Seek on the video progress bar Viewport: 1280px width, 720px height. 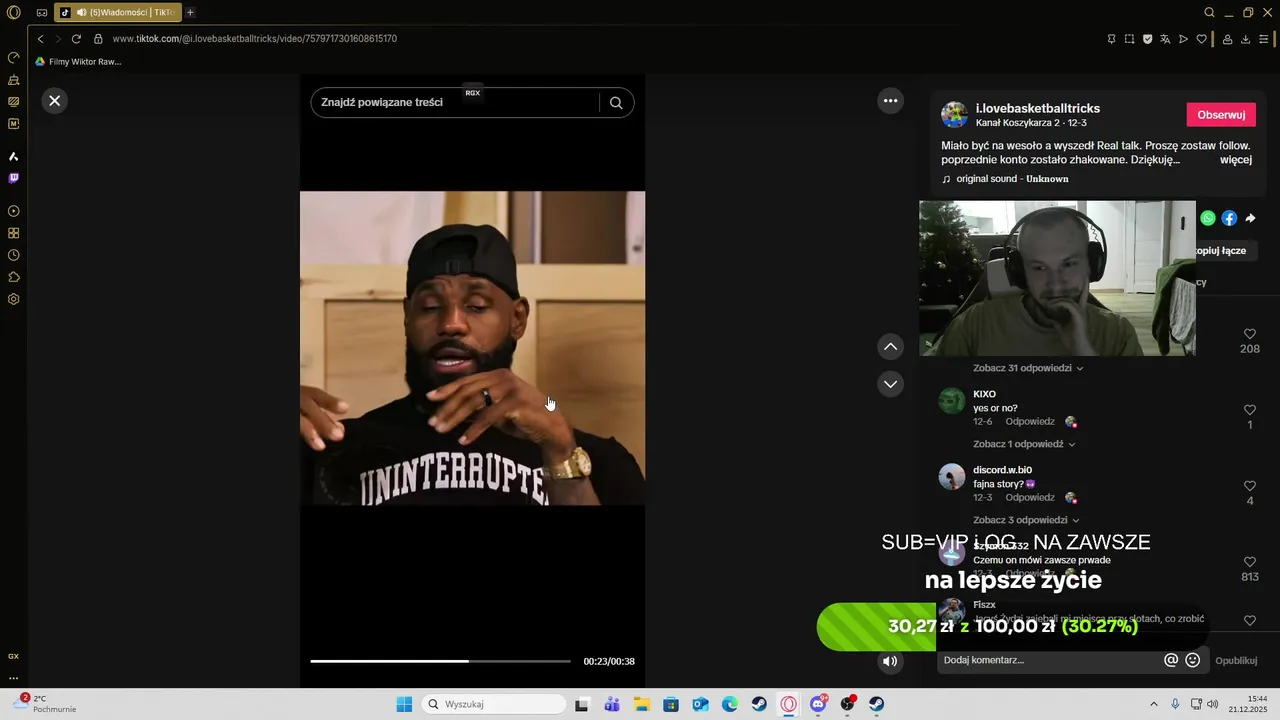pos(440,661)
